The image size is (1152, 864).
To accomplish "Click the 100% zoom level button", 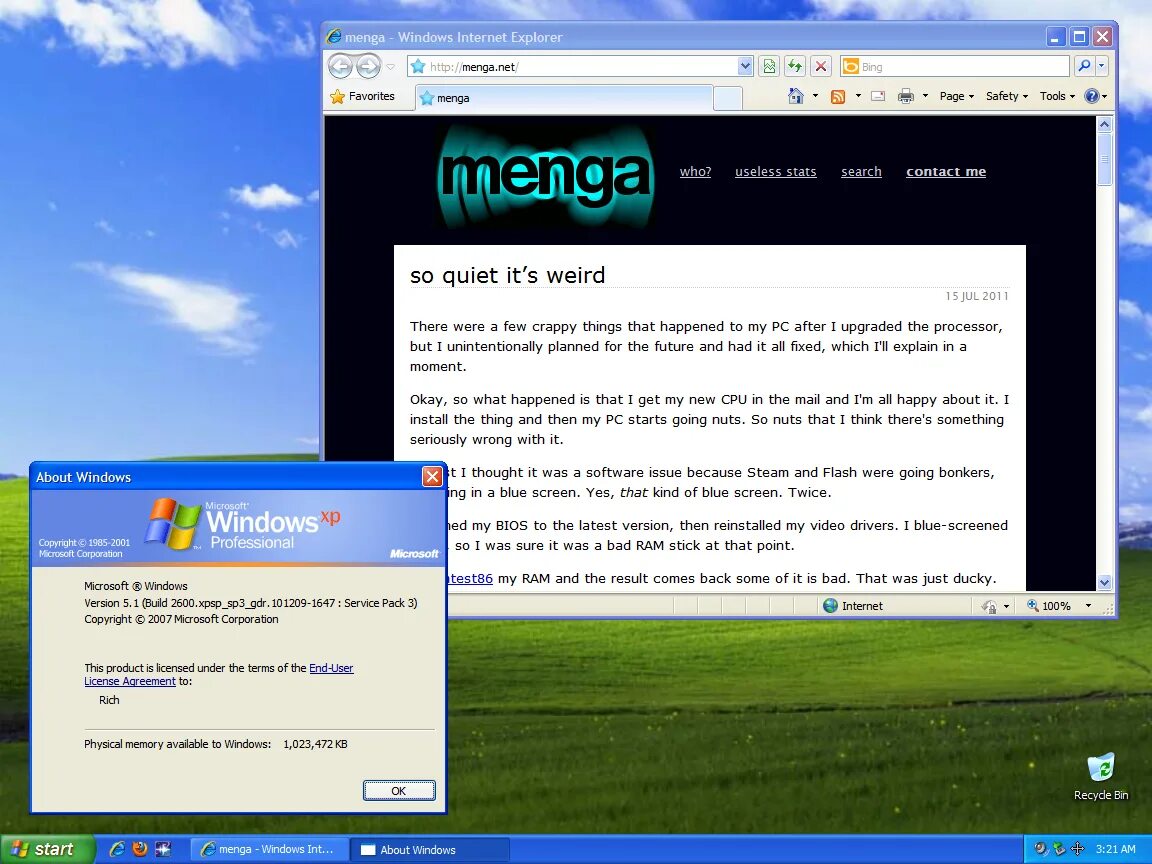I will 1049,606.
